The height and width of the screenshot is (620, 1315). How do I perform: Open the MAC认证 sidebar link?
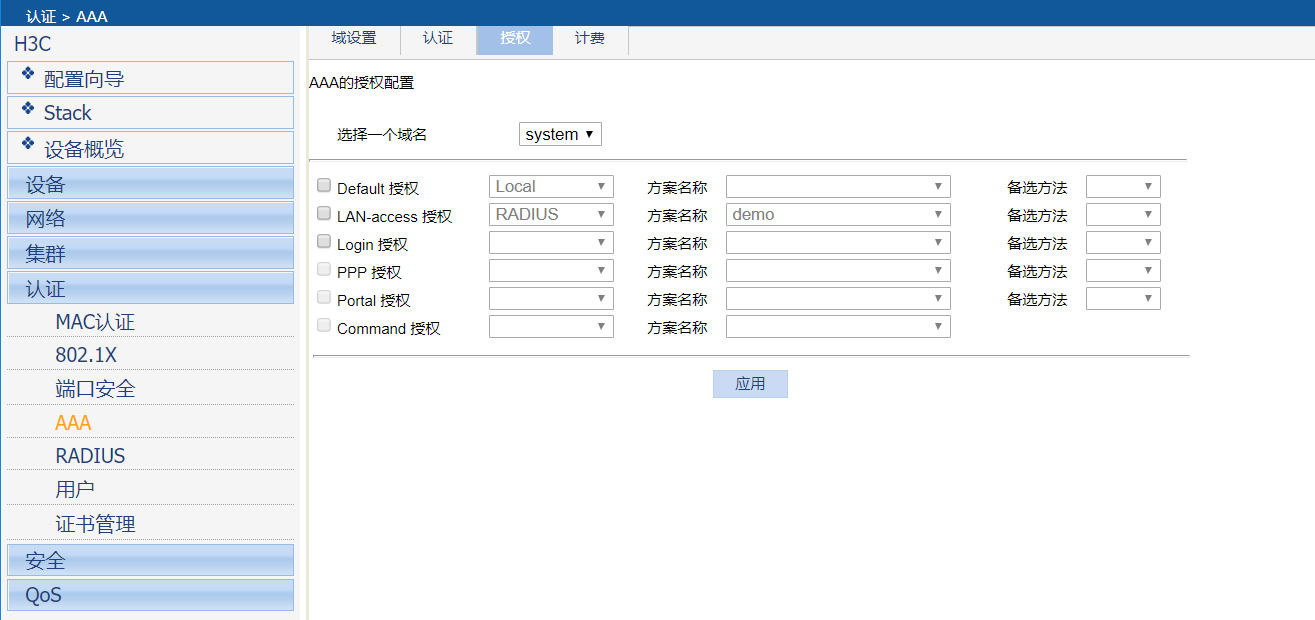[x=95, y=322]
